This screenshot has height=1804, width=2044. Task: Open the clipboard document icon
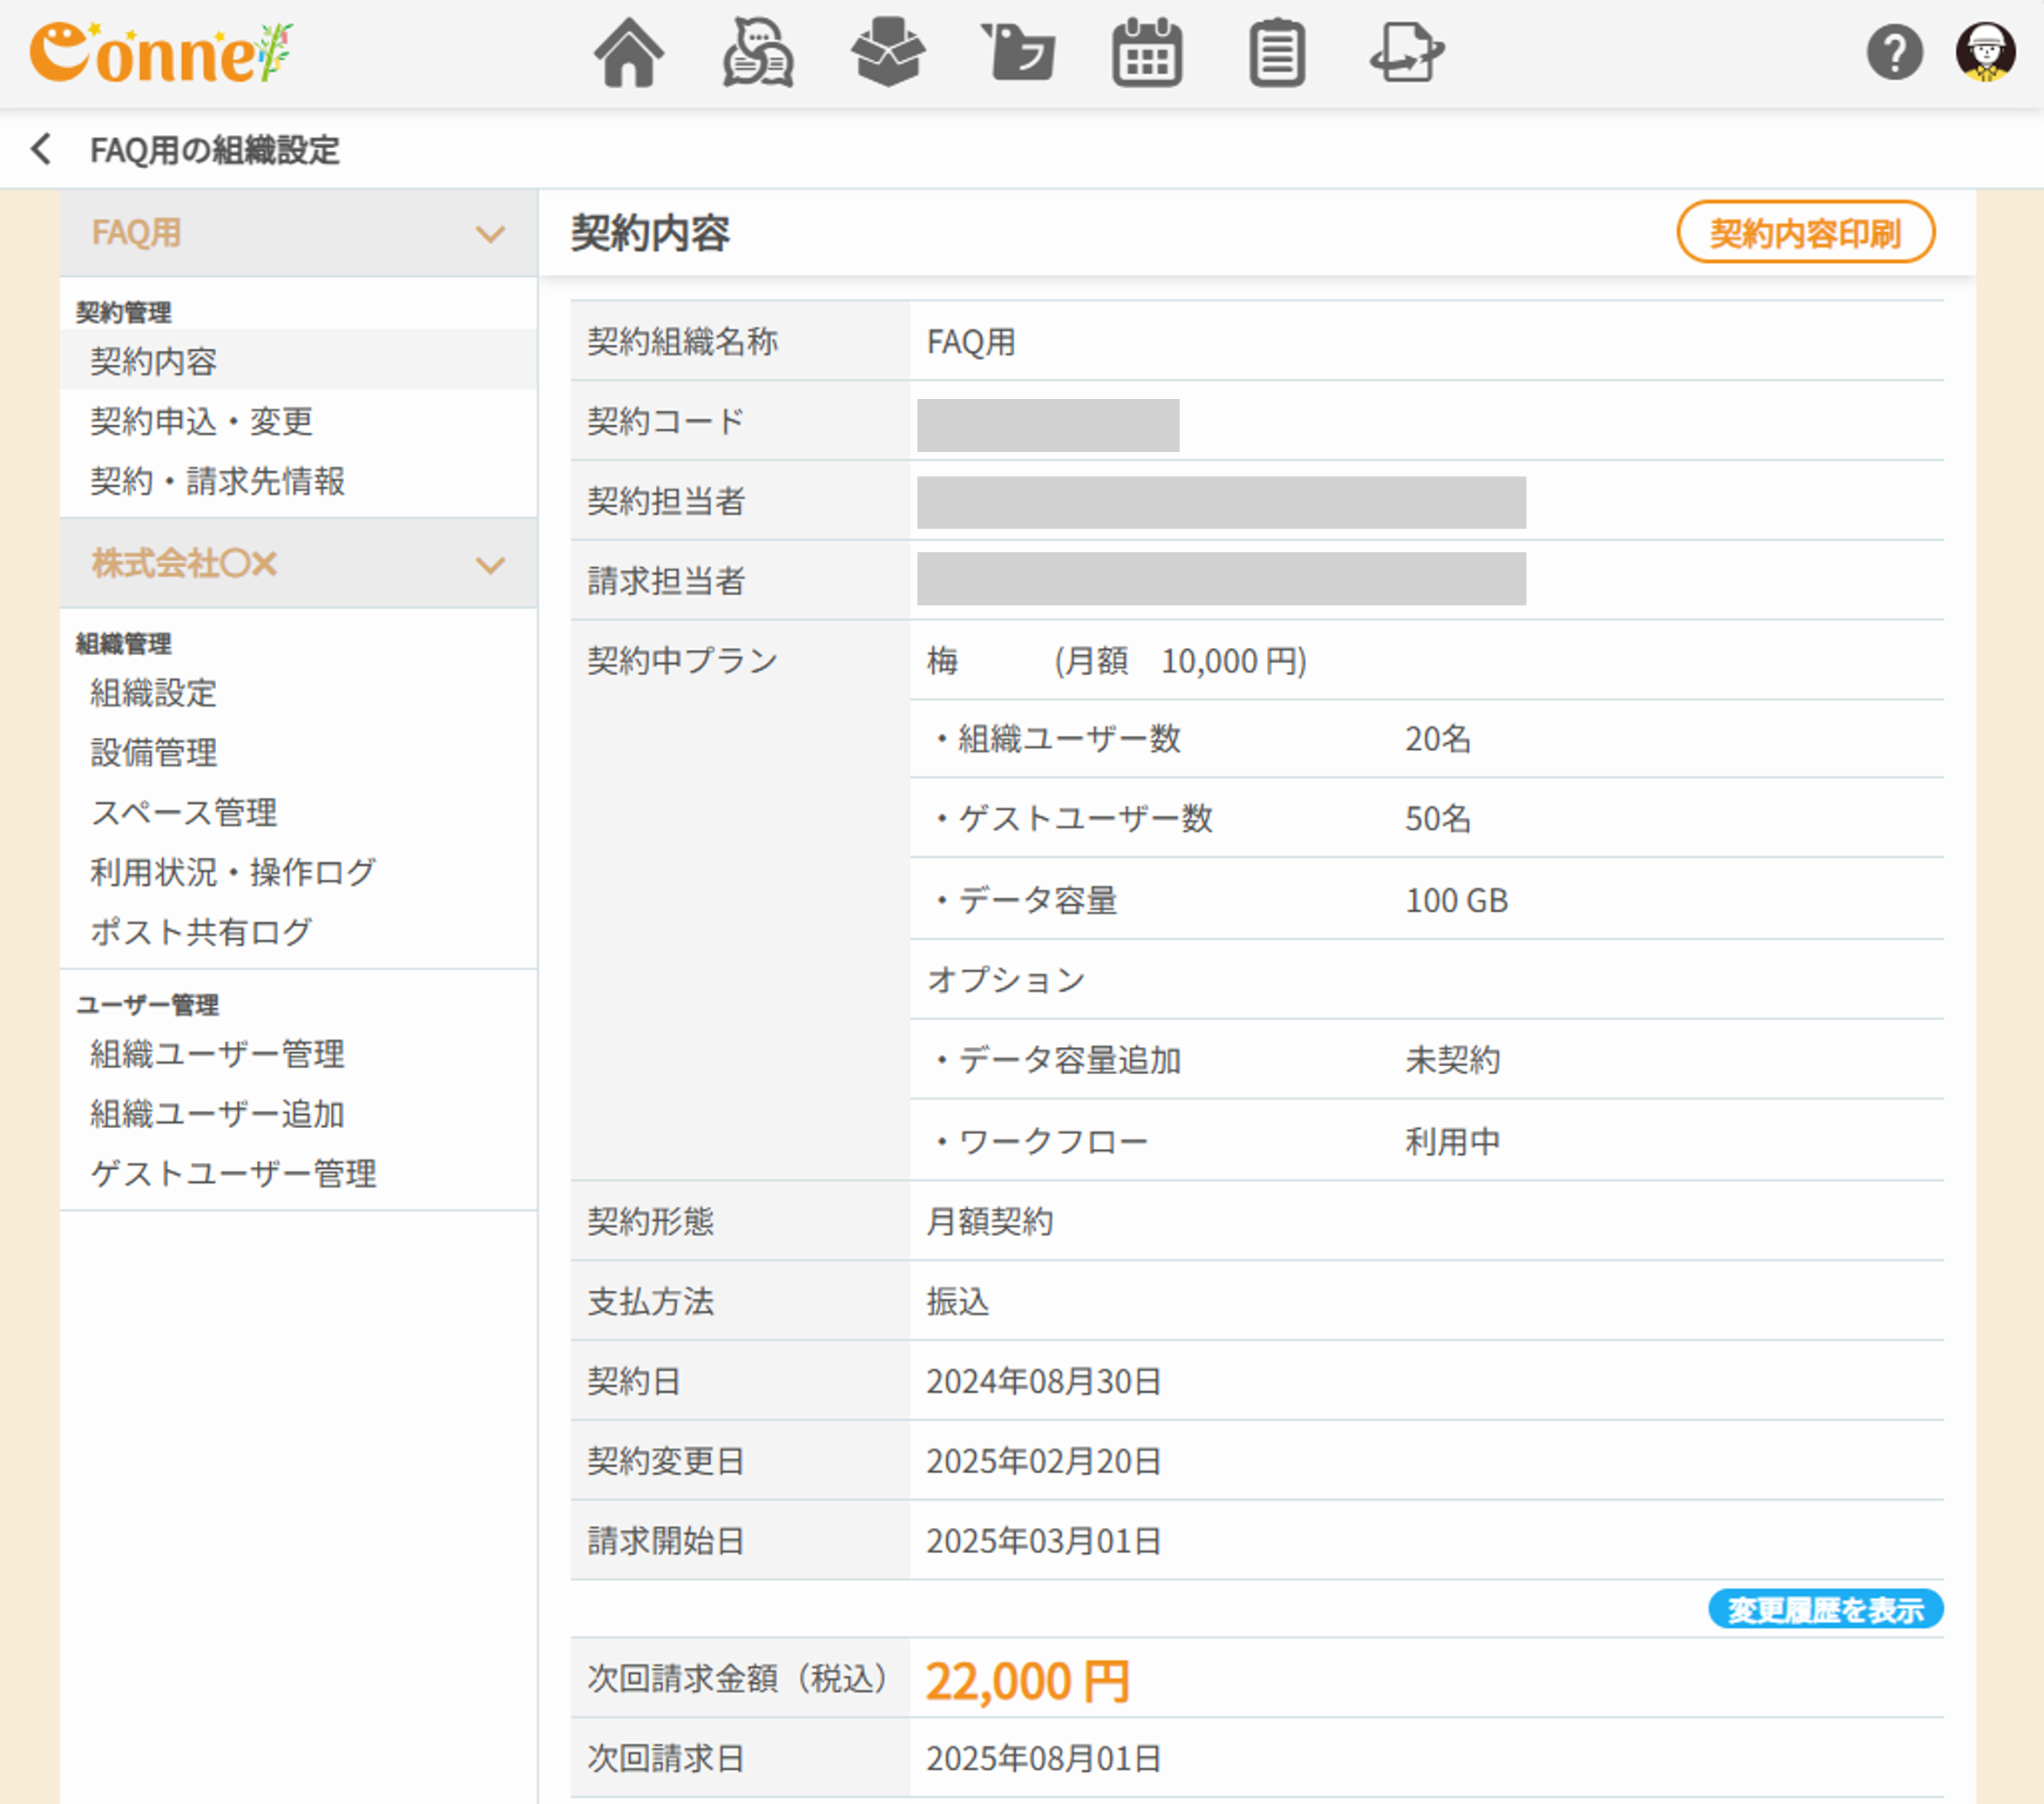point(1276,53)
